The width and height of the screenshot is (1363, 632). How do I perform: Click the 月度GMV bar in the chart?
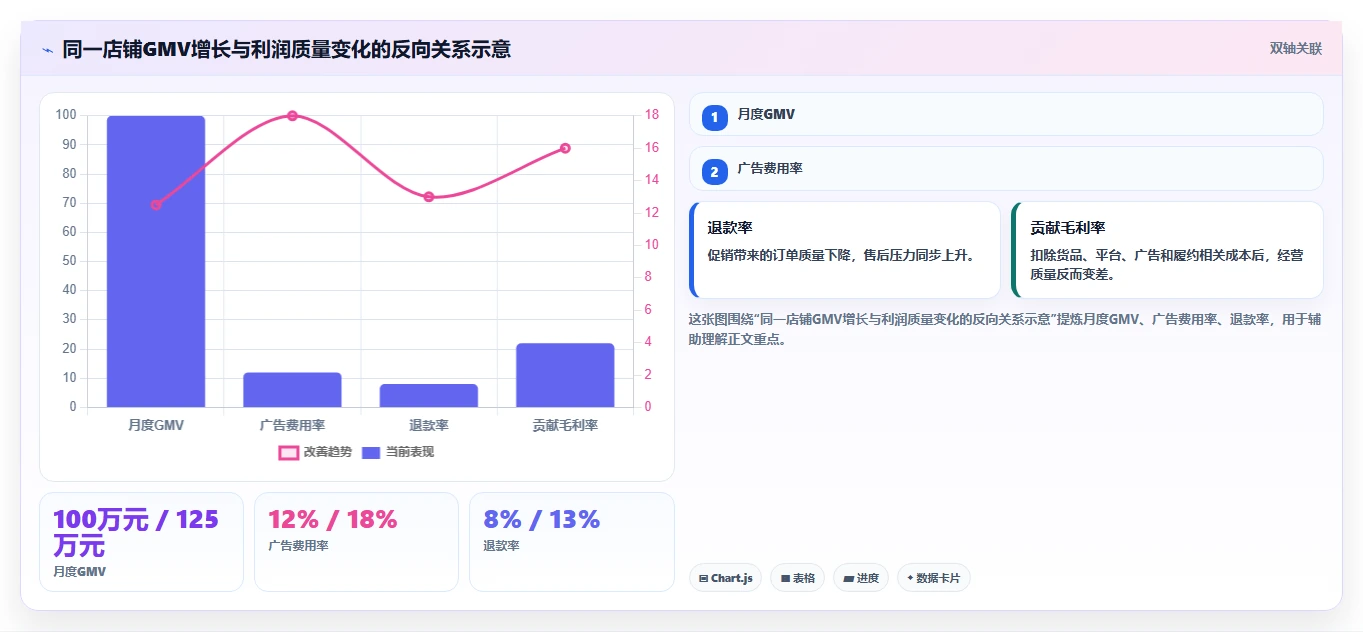tap(156, 262)
